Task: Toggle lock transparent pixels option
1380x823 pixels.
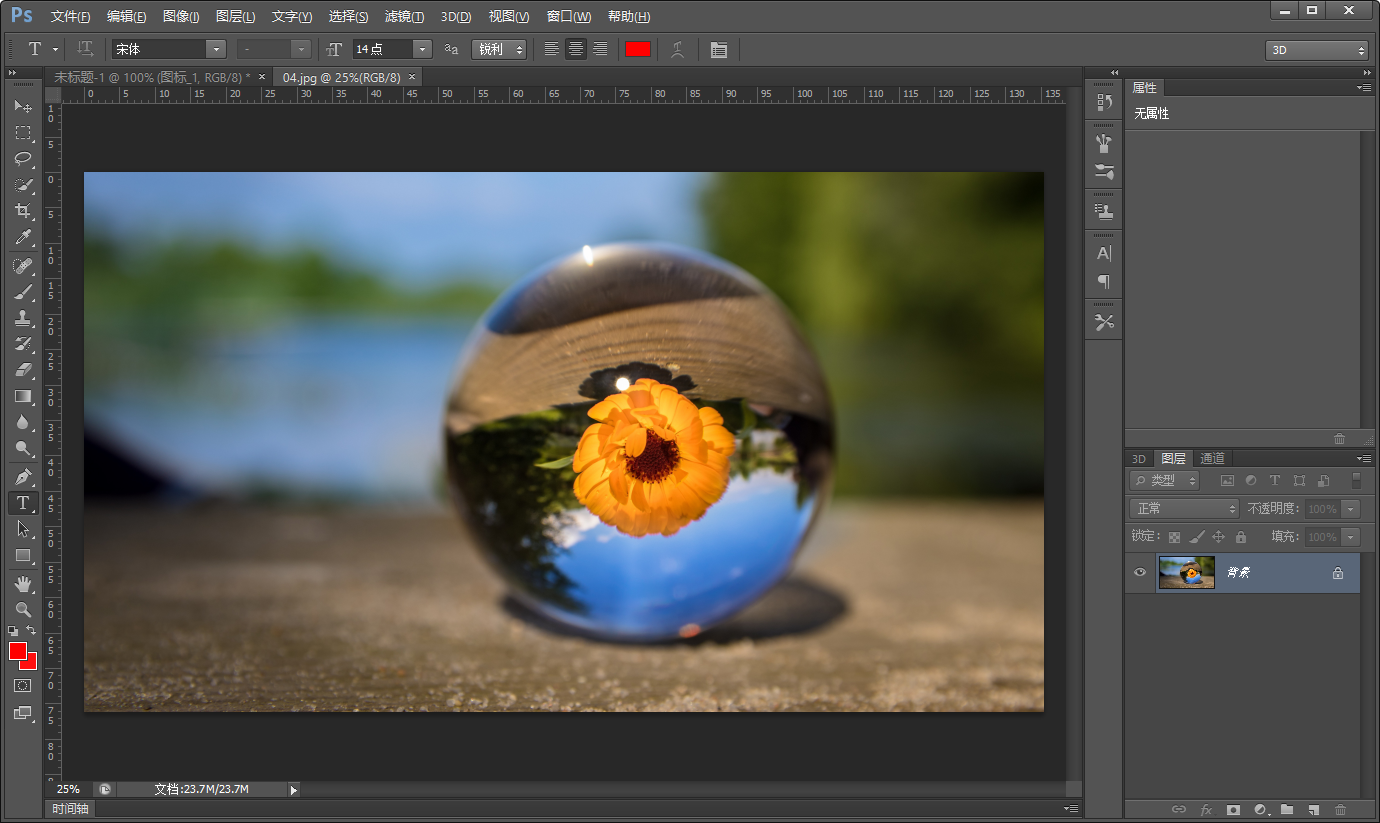Action: coord(1174,537)
